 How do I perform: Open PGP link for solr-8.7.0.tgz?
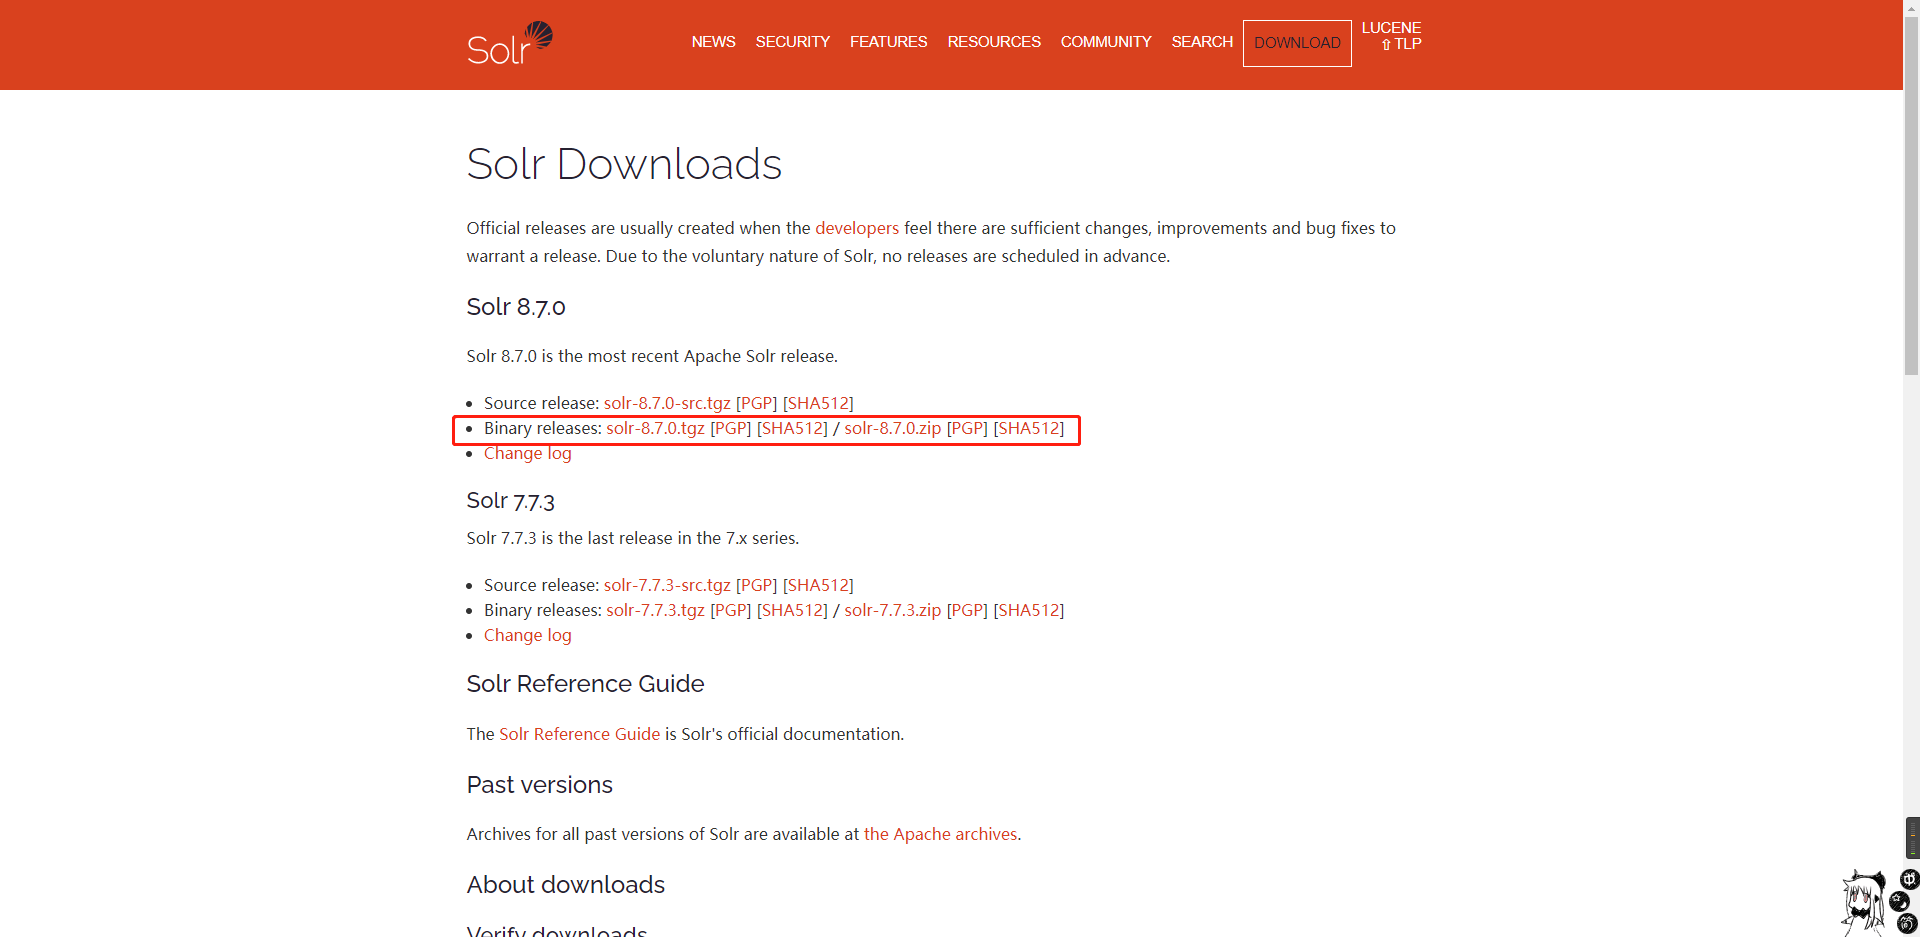(x=730, y=428)
